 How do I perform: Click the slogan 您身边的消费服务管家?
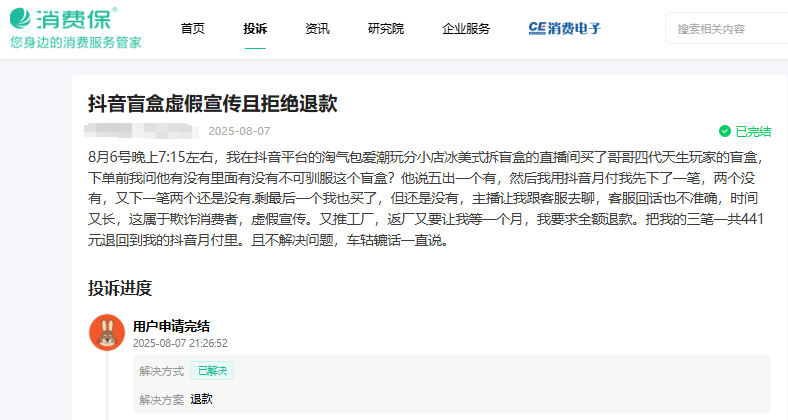click(76, 42)
